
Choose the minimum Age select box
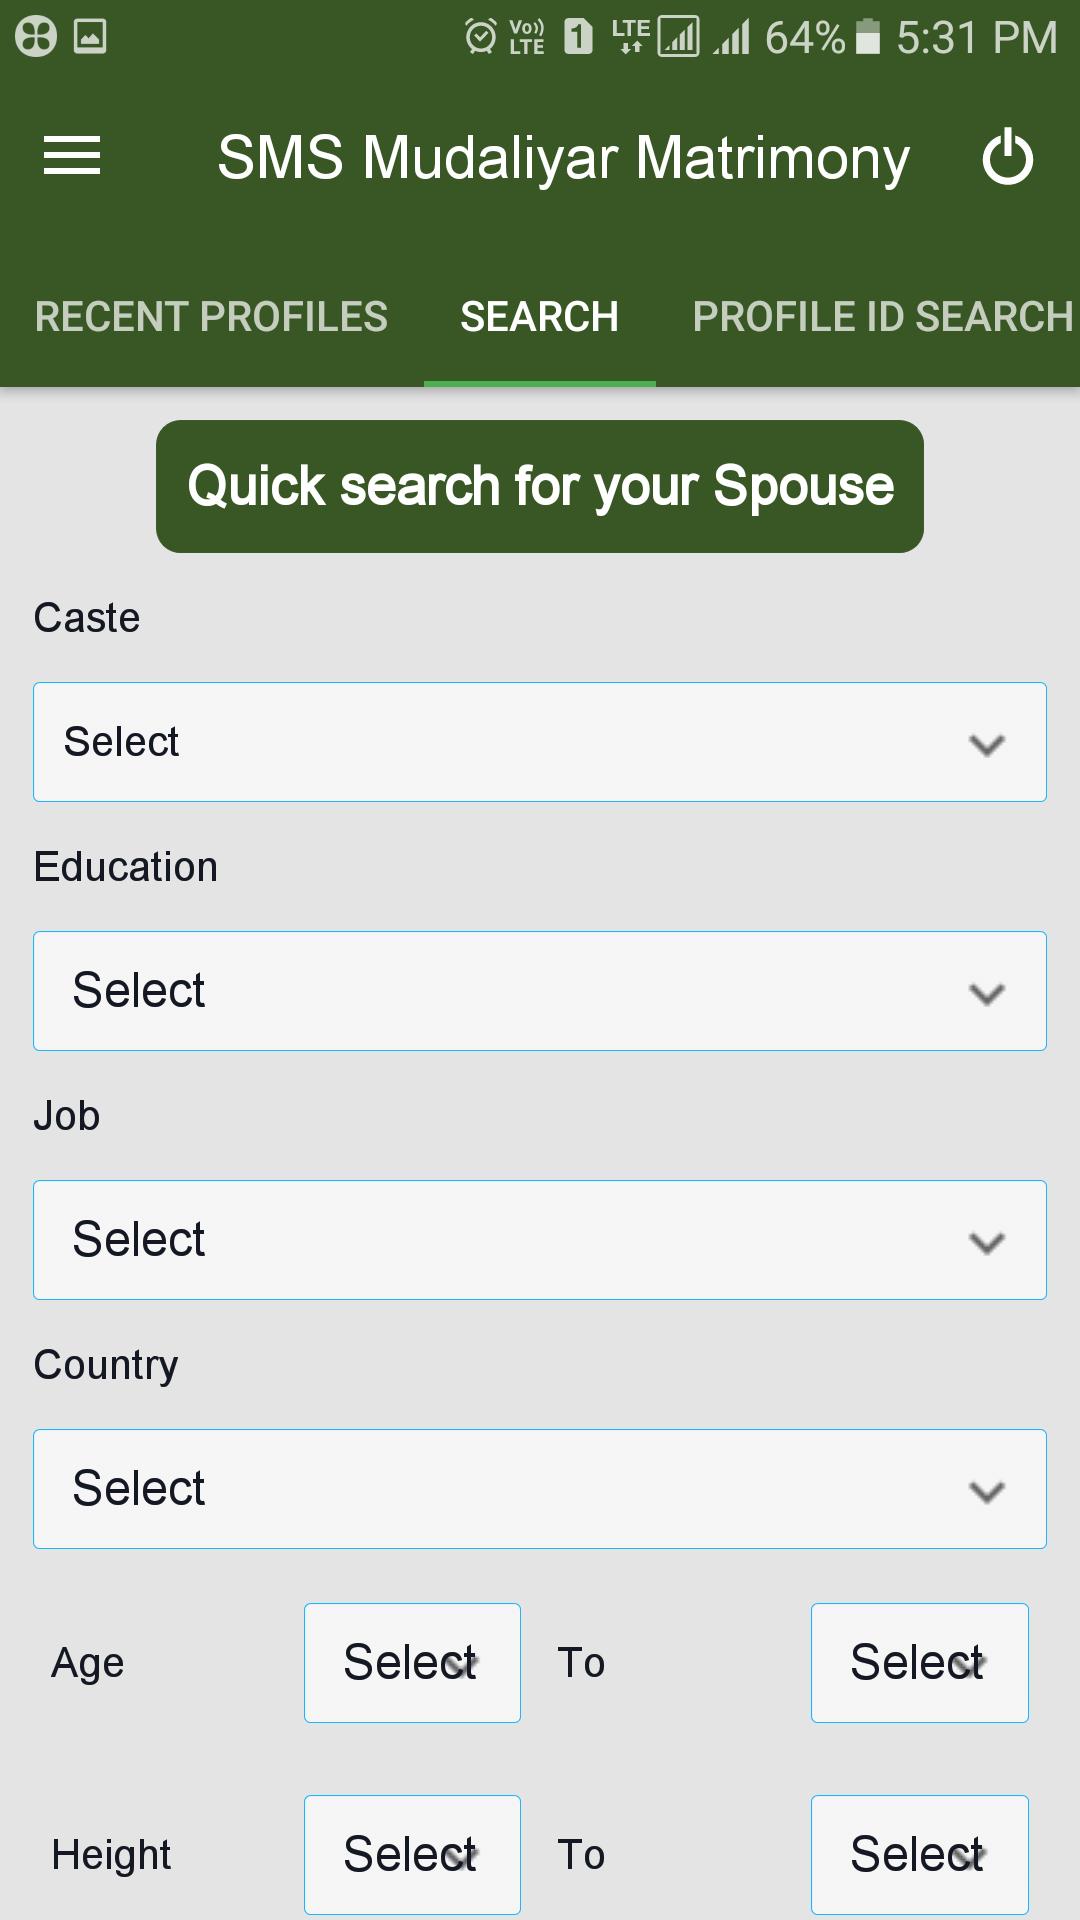(x=412, y=1663)
